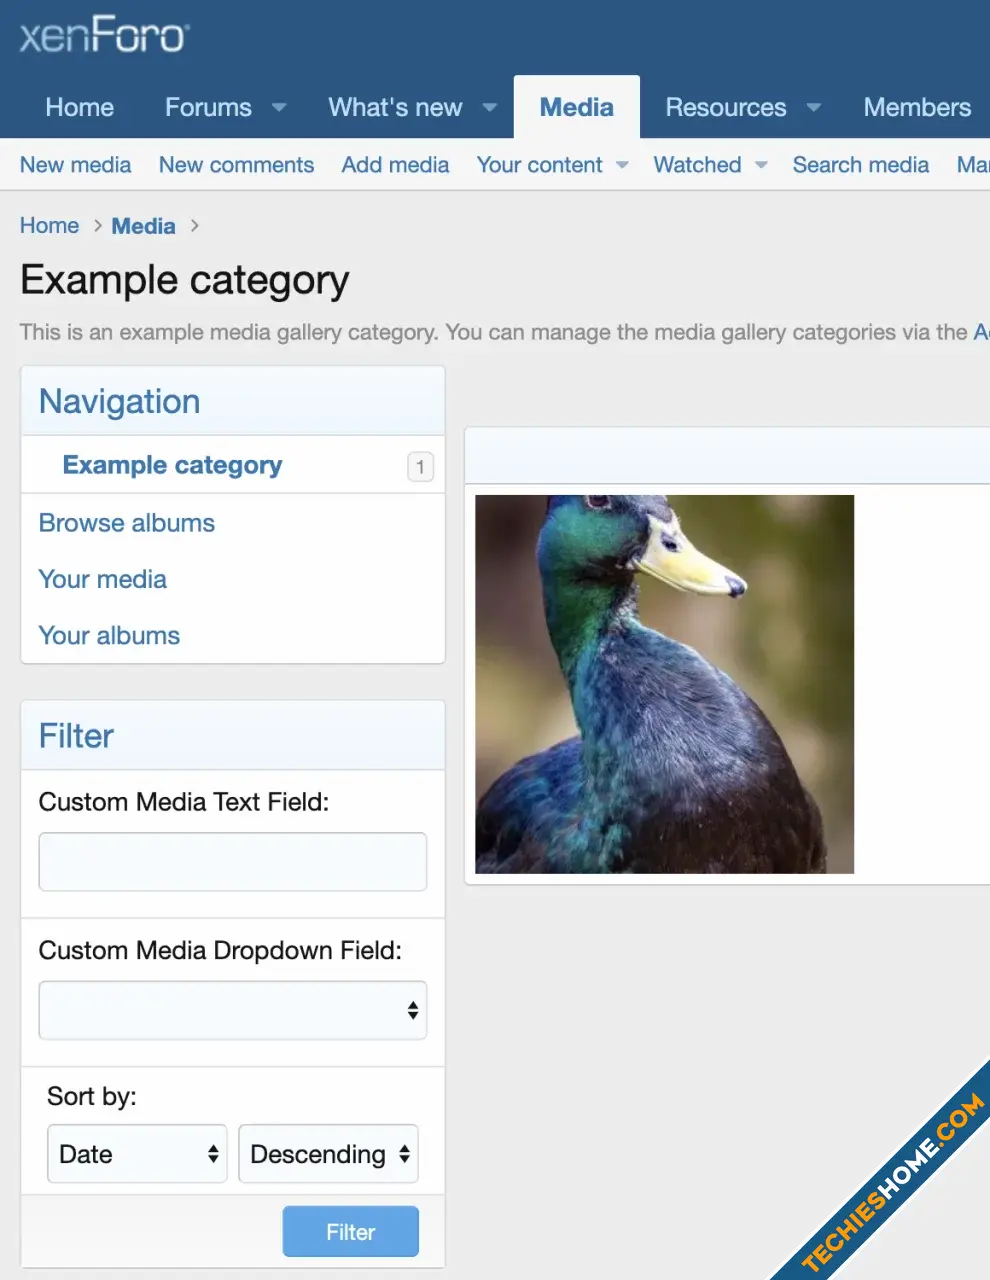
Task: Click the New media link
Action: pos(75,165)
